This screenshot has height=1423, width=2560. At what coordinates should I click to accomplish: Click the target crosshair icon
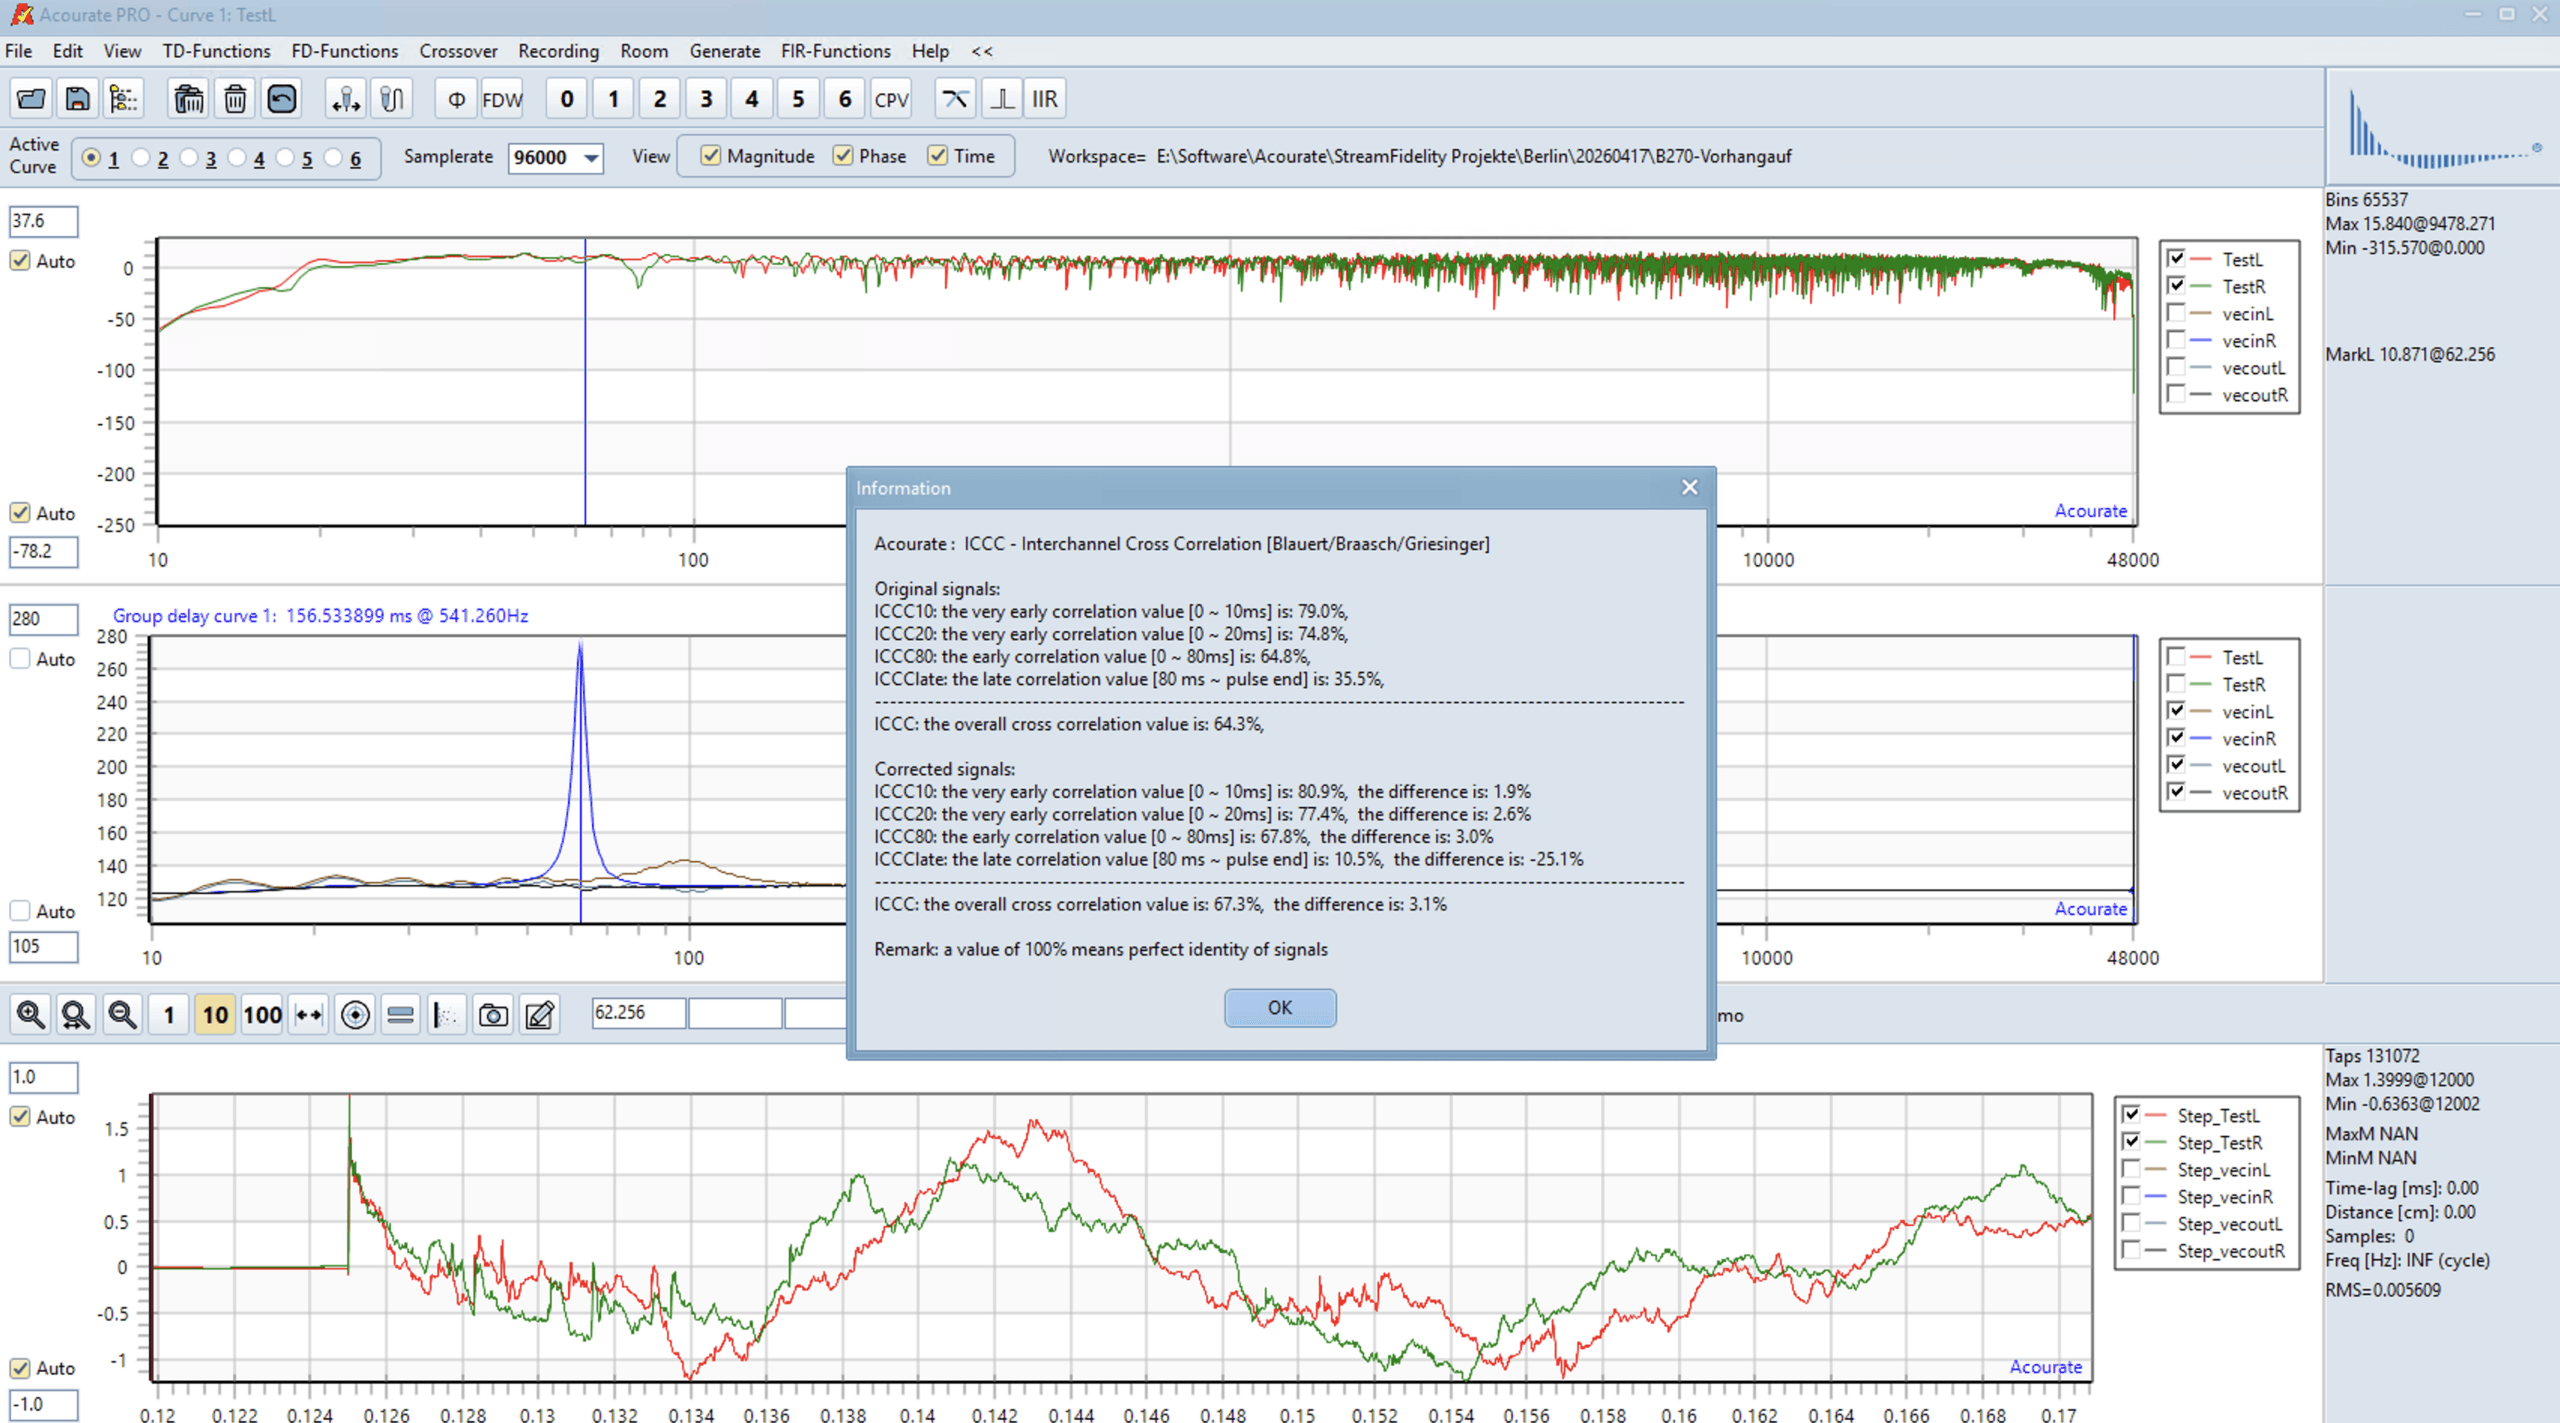(x=354, y=1015)
